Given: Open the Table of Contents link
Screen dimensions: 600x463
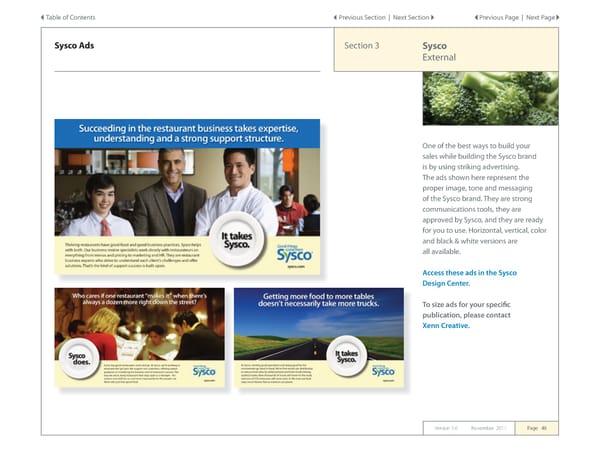Looking at the screenshot, I should pyautogui.click(x=72, y=18).
